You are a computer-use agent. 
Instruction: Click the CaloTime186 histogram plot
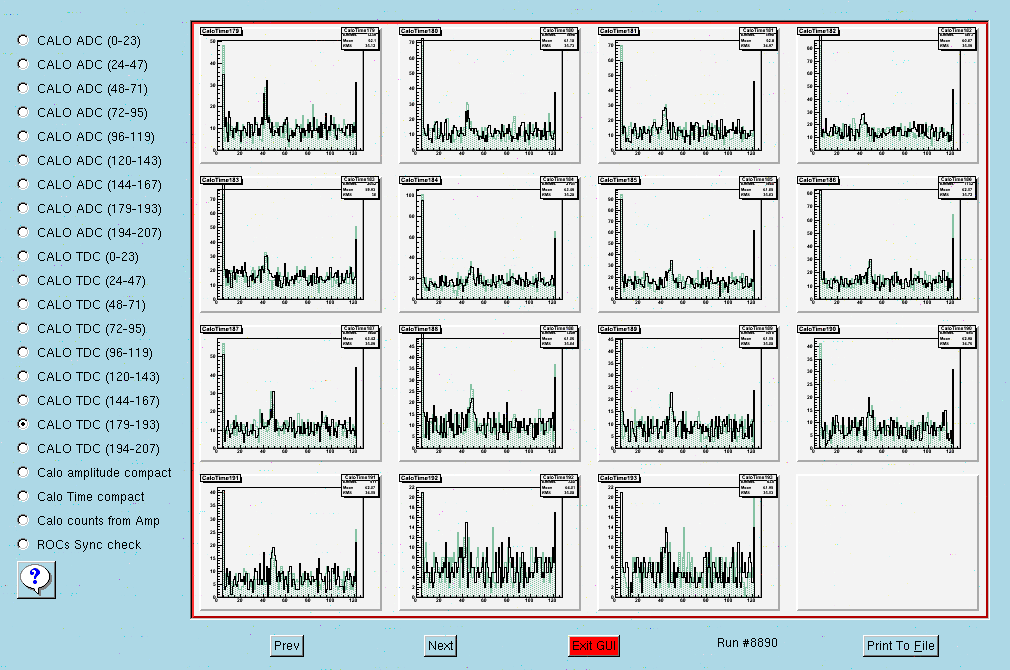887,244
